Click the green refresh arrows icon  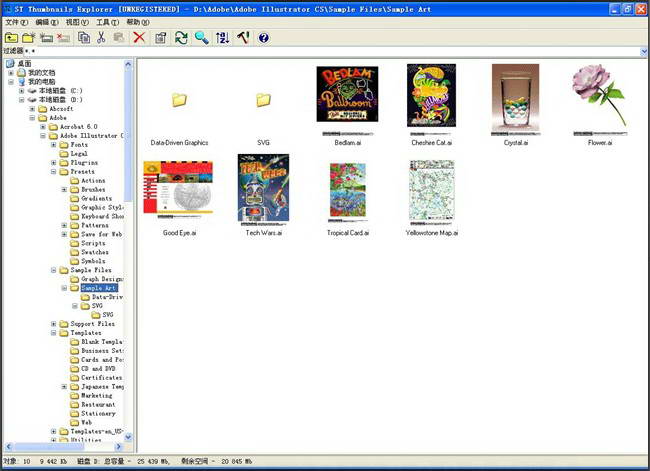(x=181, y=37)
